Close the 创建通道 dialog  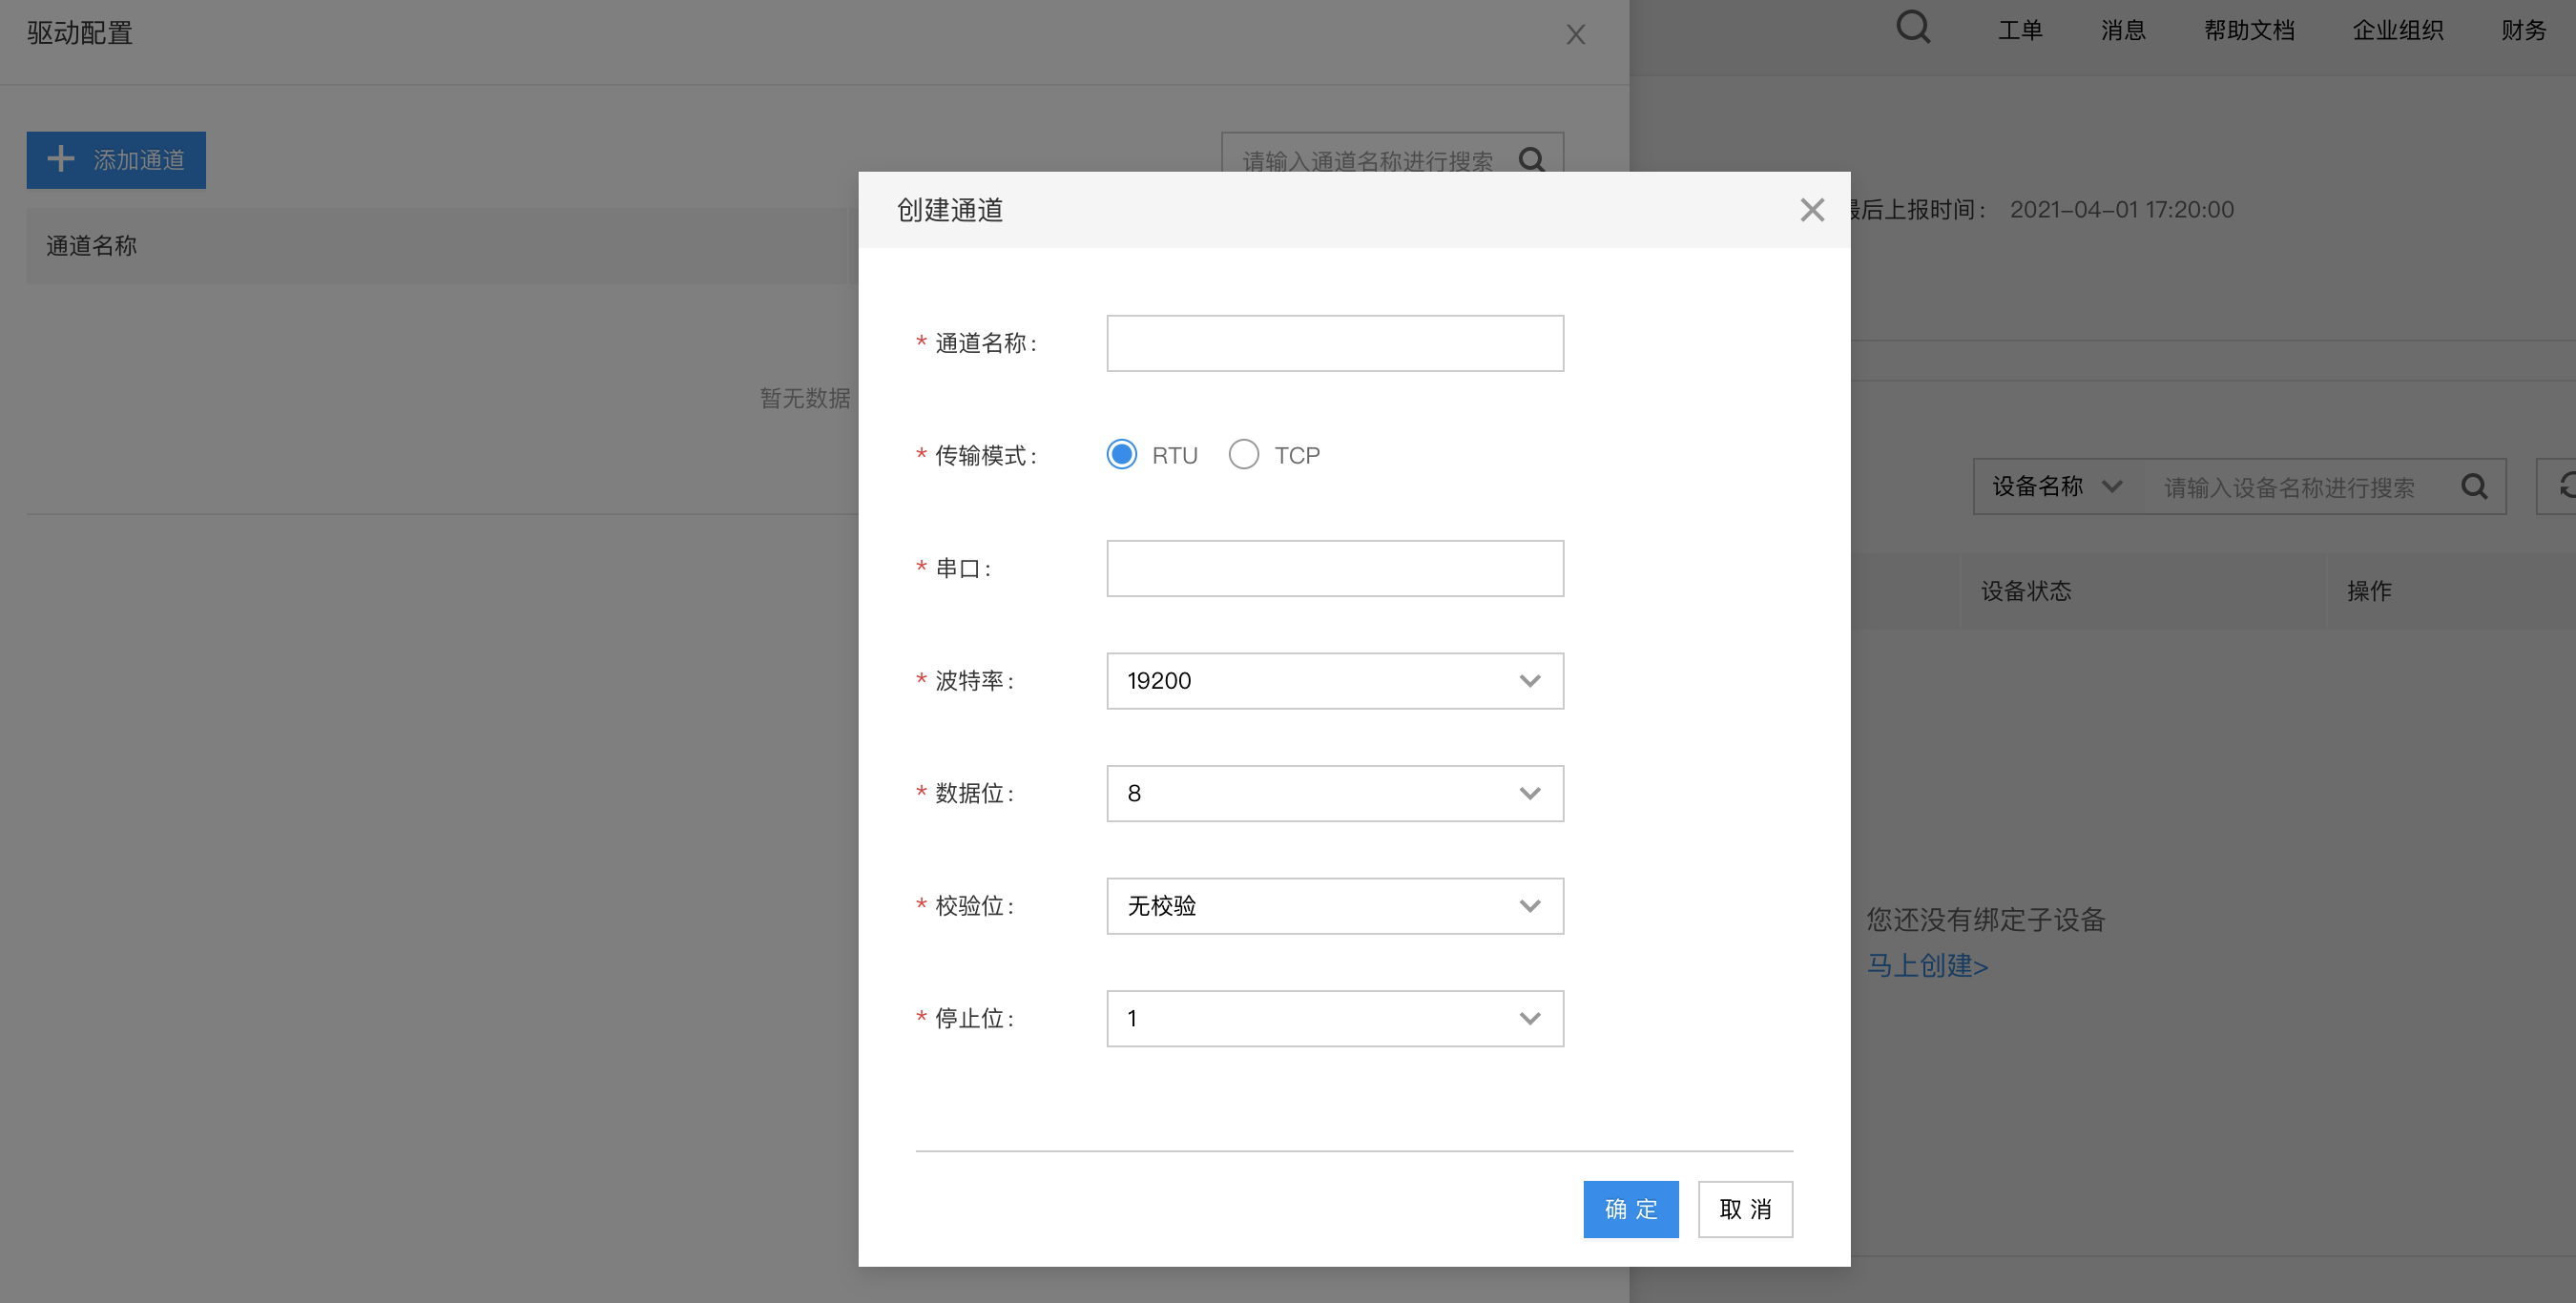(x=1811, y=210)
